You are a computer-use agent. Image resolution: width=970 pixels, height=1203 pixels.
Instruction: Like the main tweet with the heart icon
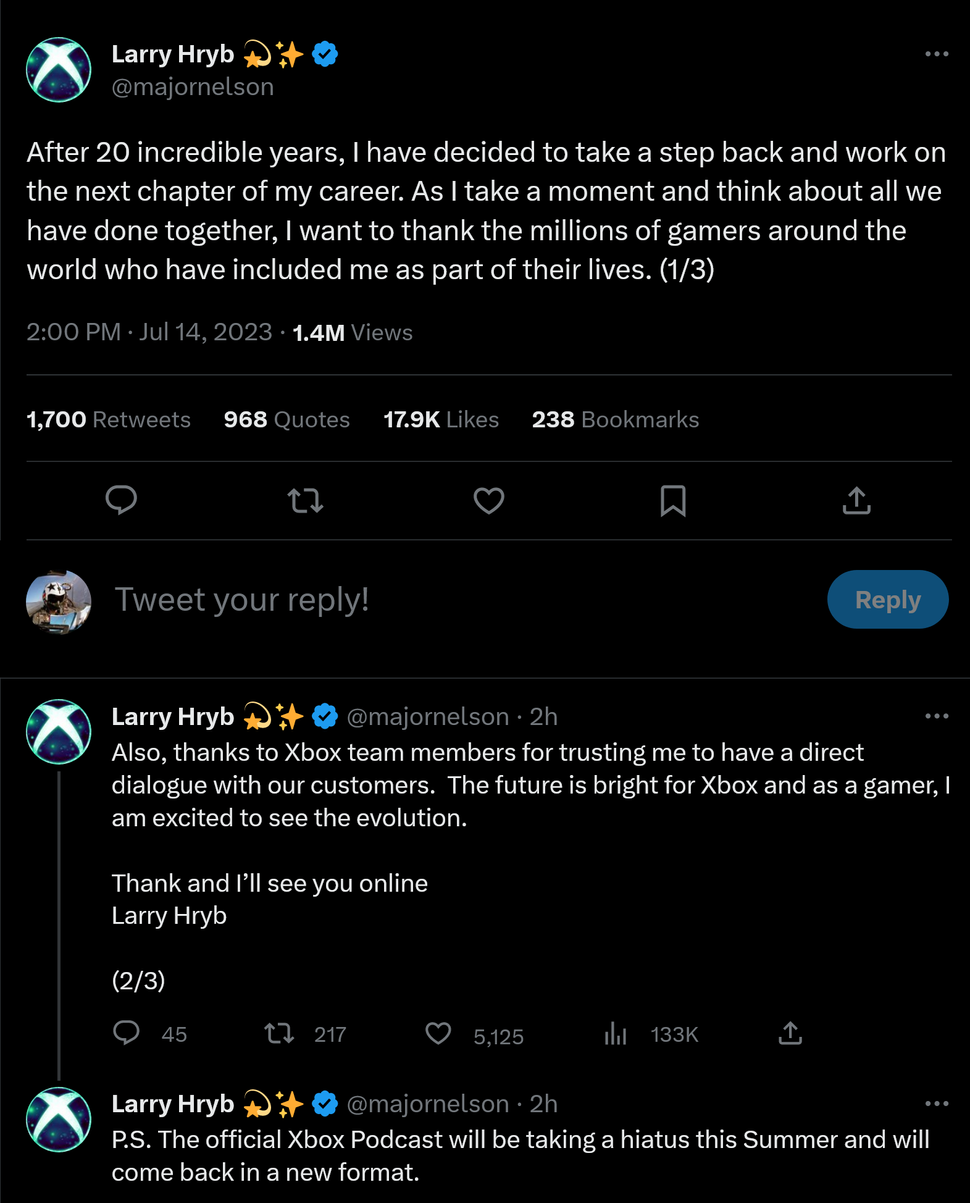click(x=488, y=500)
